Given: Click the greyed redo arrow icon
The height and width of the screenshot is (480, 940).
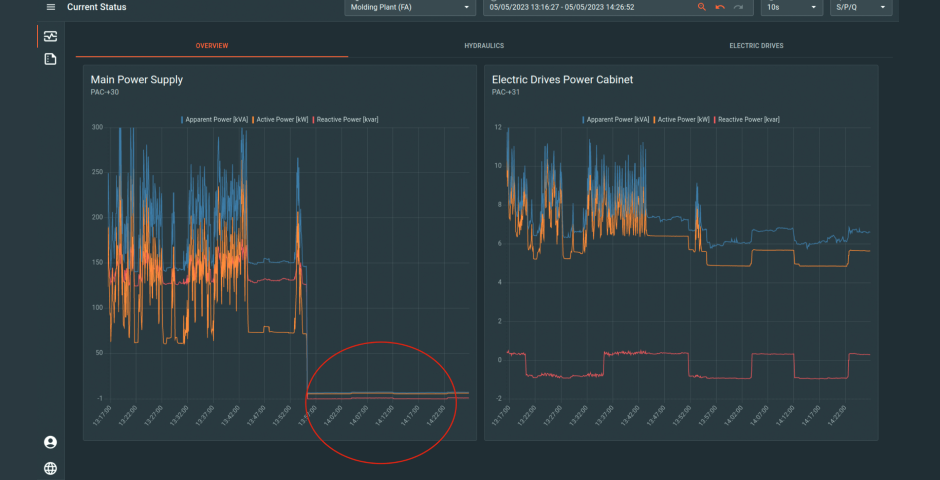Looking at the screenshot, I should click(x=738, y=7).
